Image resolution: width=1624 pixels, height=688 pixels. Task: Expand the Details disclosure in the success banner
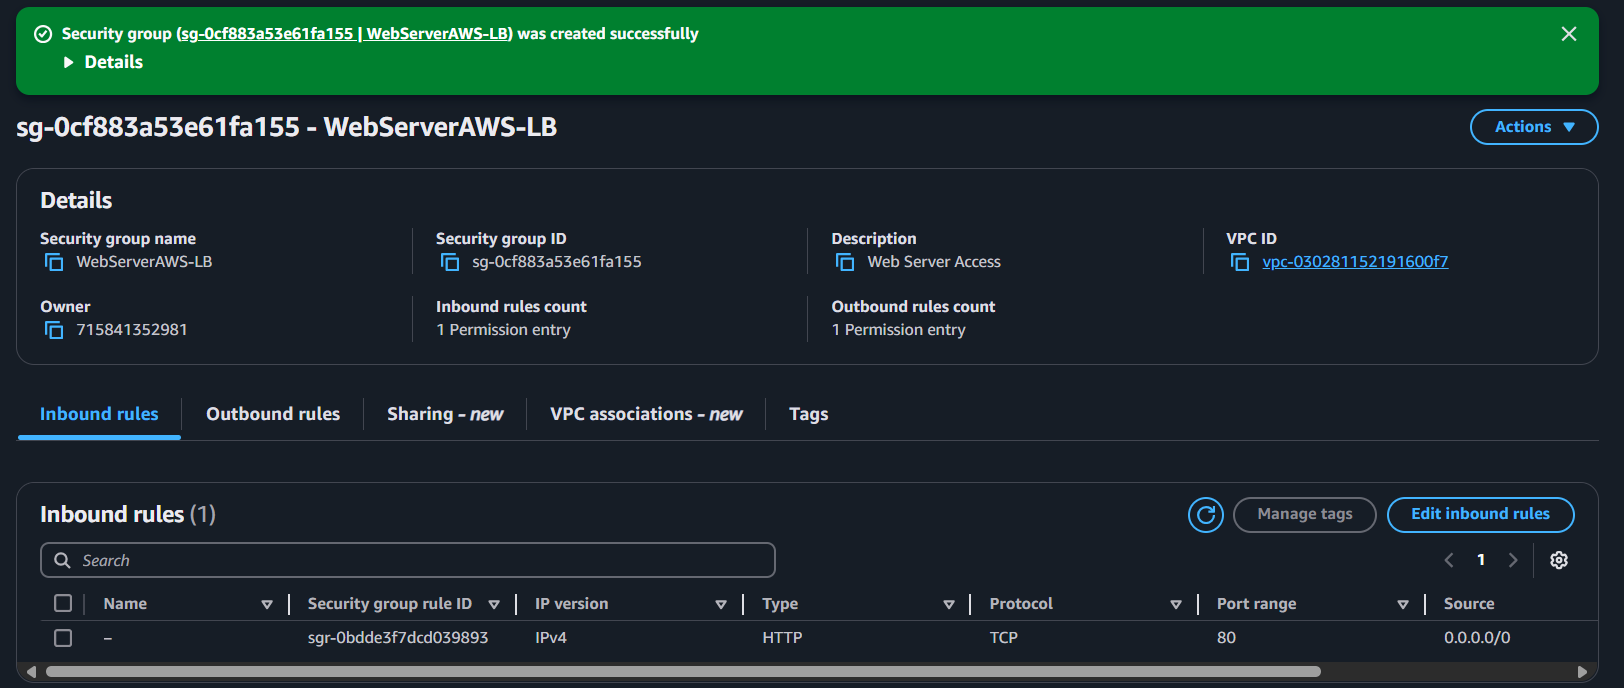pyautogui.click(x=103, y=62)
